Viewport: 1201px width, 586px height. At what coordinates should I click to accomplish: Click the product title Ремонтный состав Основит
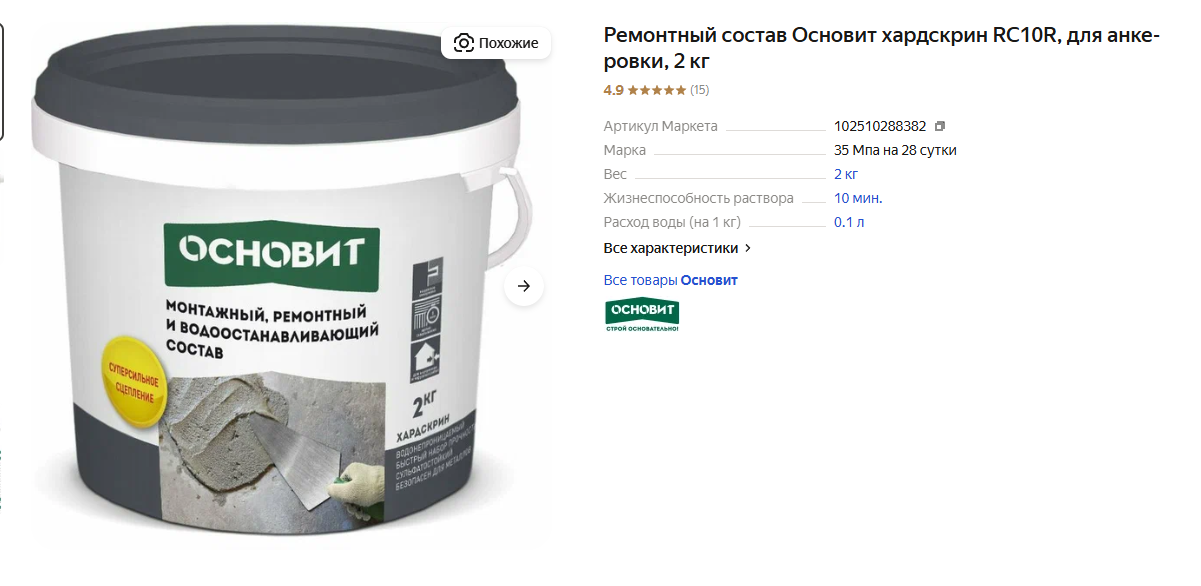coord(881,49)
